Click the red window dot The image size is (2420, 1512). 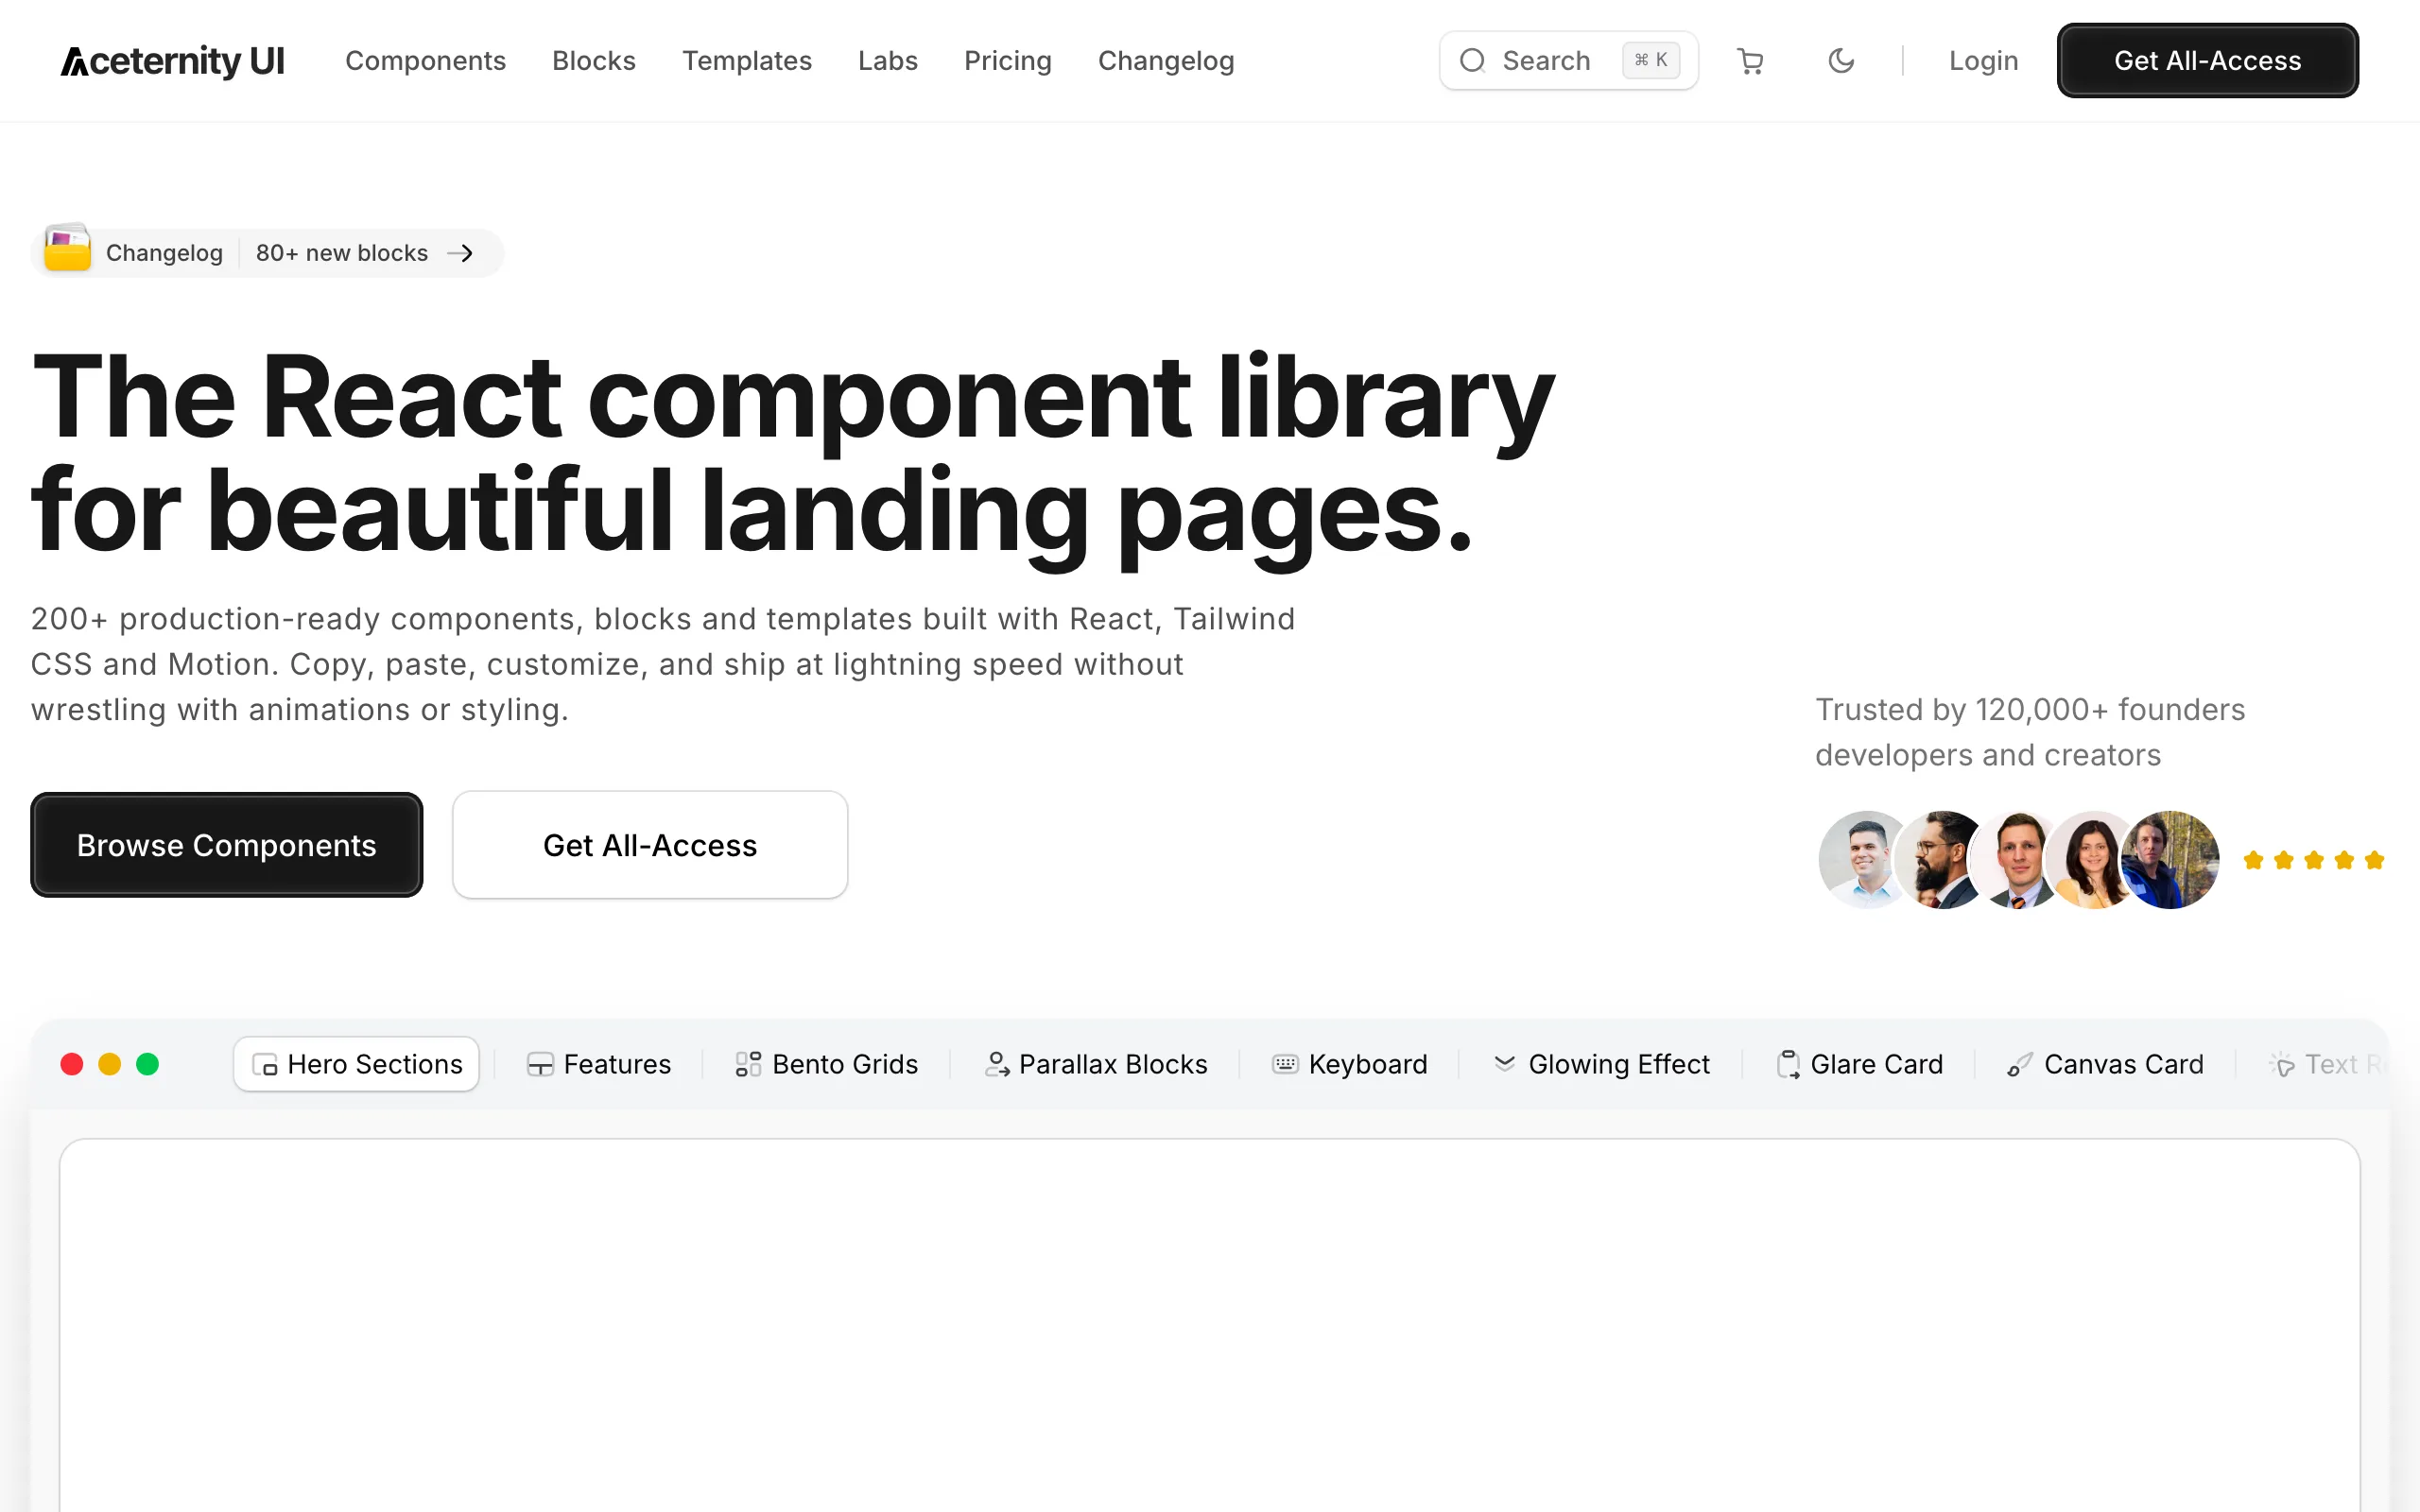tap(72, 1064)
